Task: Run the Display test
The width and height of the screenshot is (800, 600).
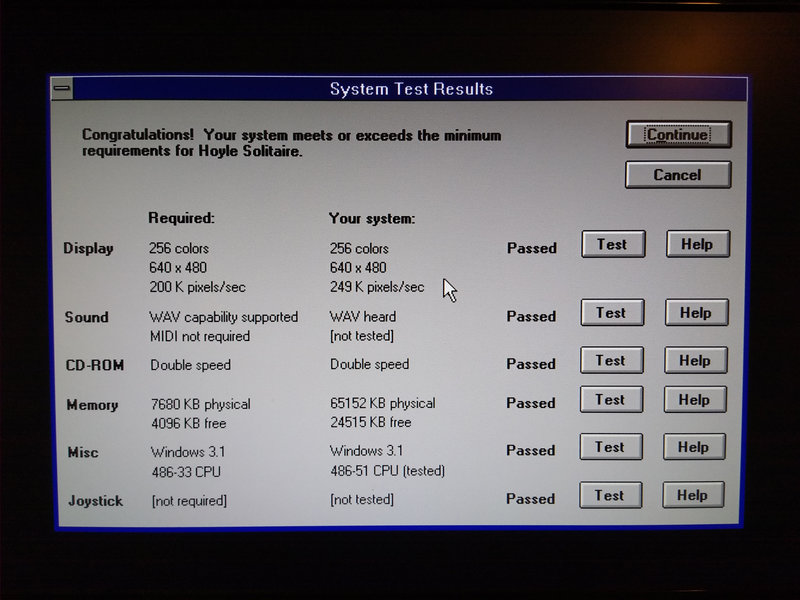Action: pos(612,244)
